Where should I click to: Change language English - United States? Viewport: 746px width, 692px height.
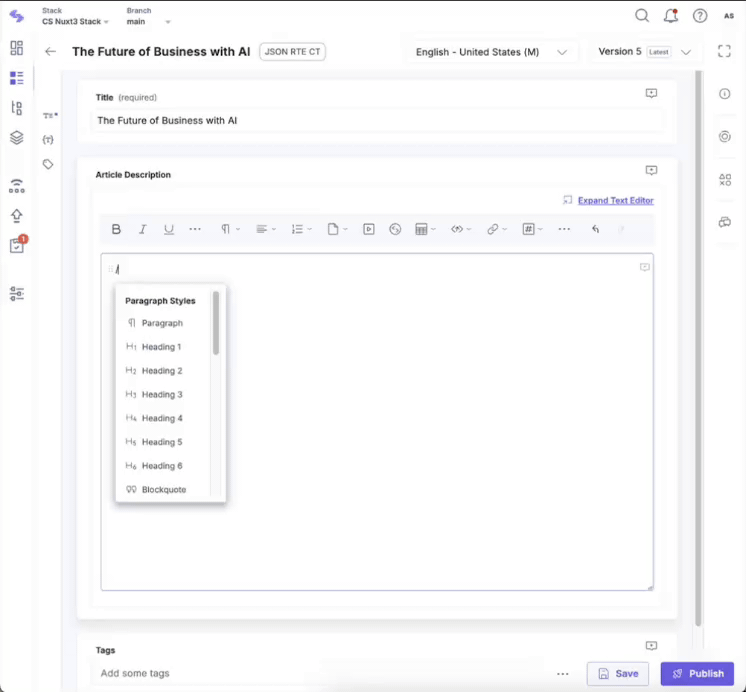[x=491, y=52]
